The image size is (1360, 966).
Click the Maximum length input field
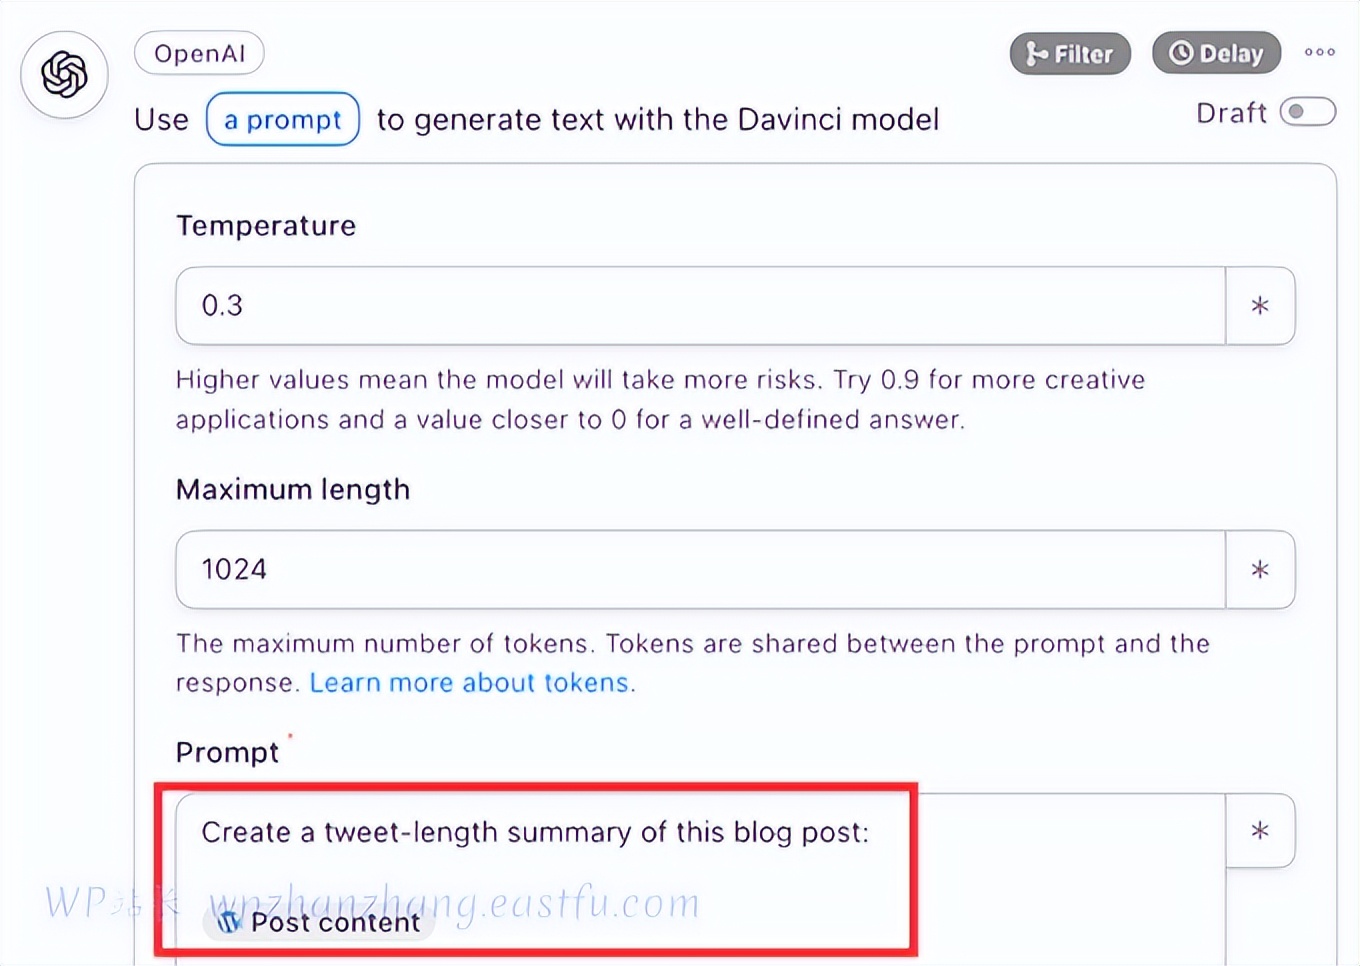click(700, 570)
